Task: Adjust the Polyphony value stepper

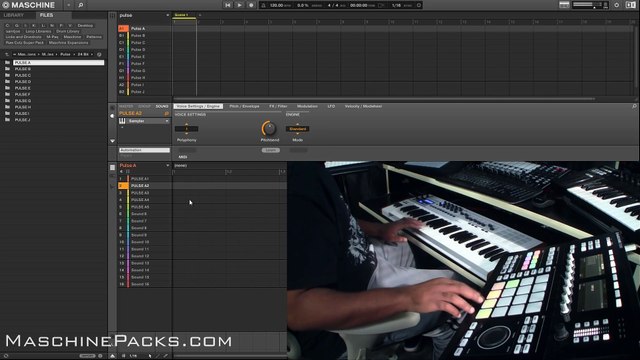Action: [x=187, y=129]
